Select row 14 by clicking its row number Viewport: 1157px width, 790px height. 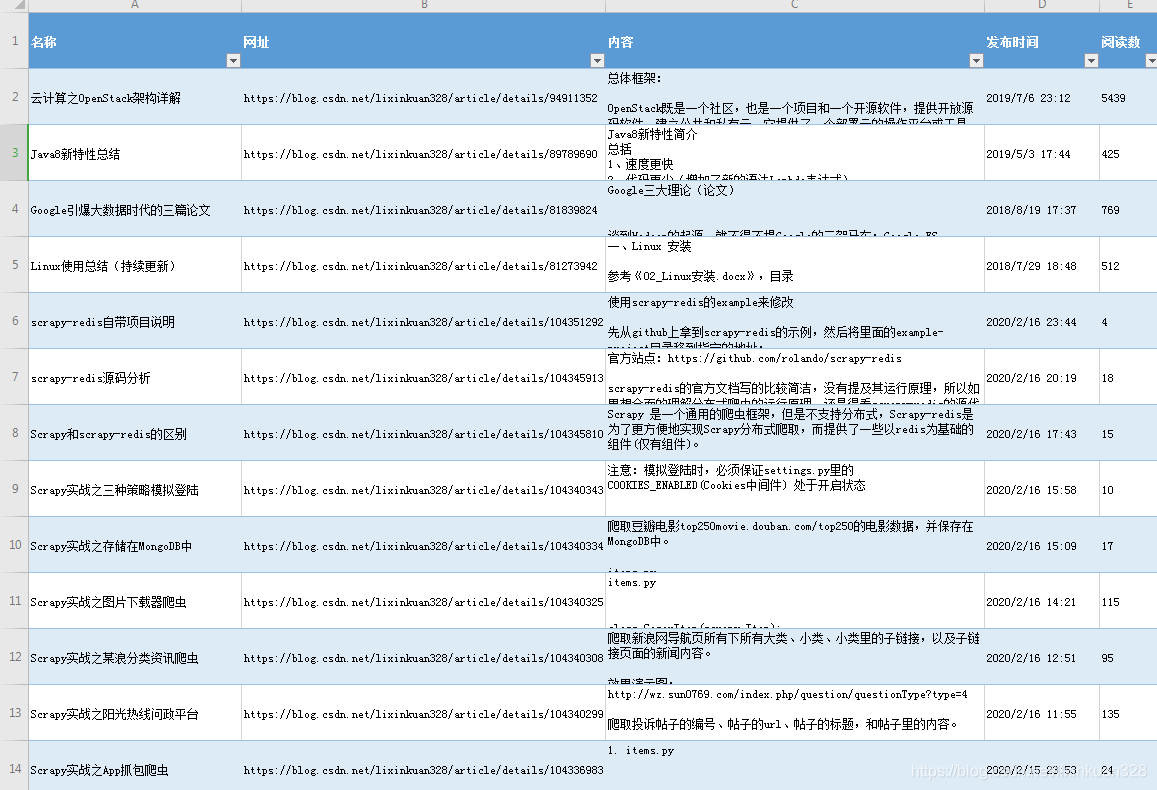coord(11,770)
